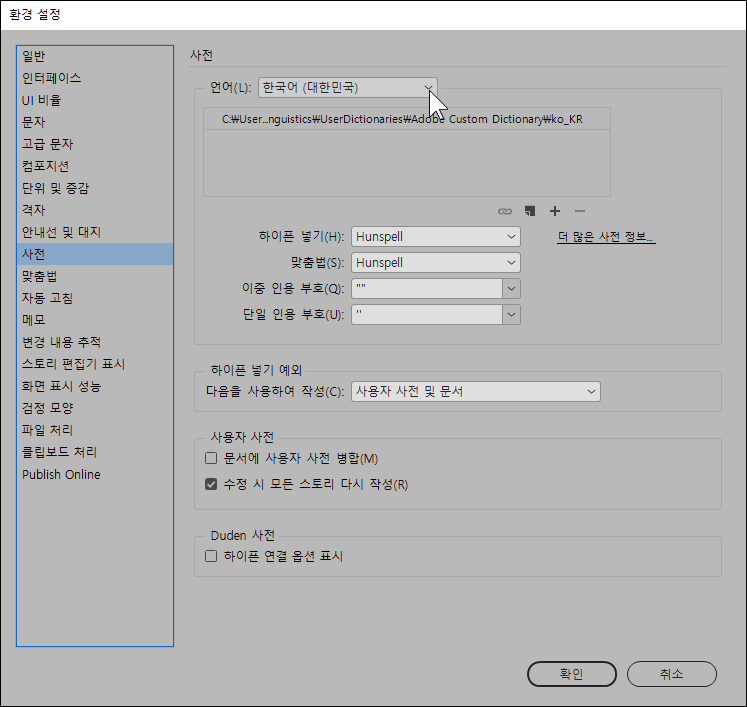747x707 pixels.
Task: Select 파일 처리 category
Action: (x=95, y=430)
